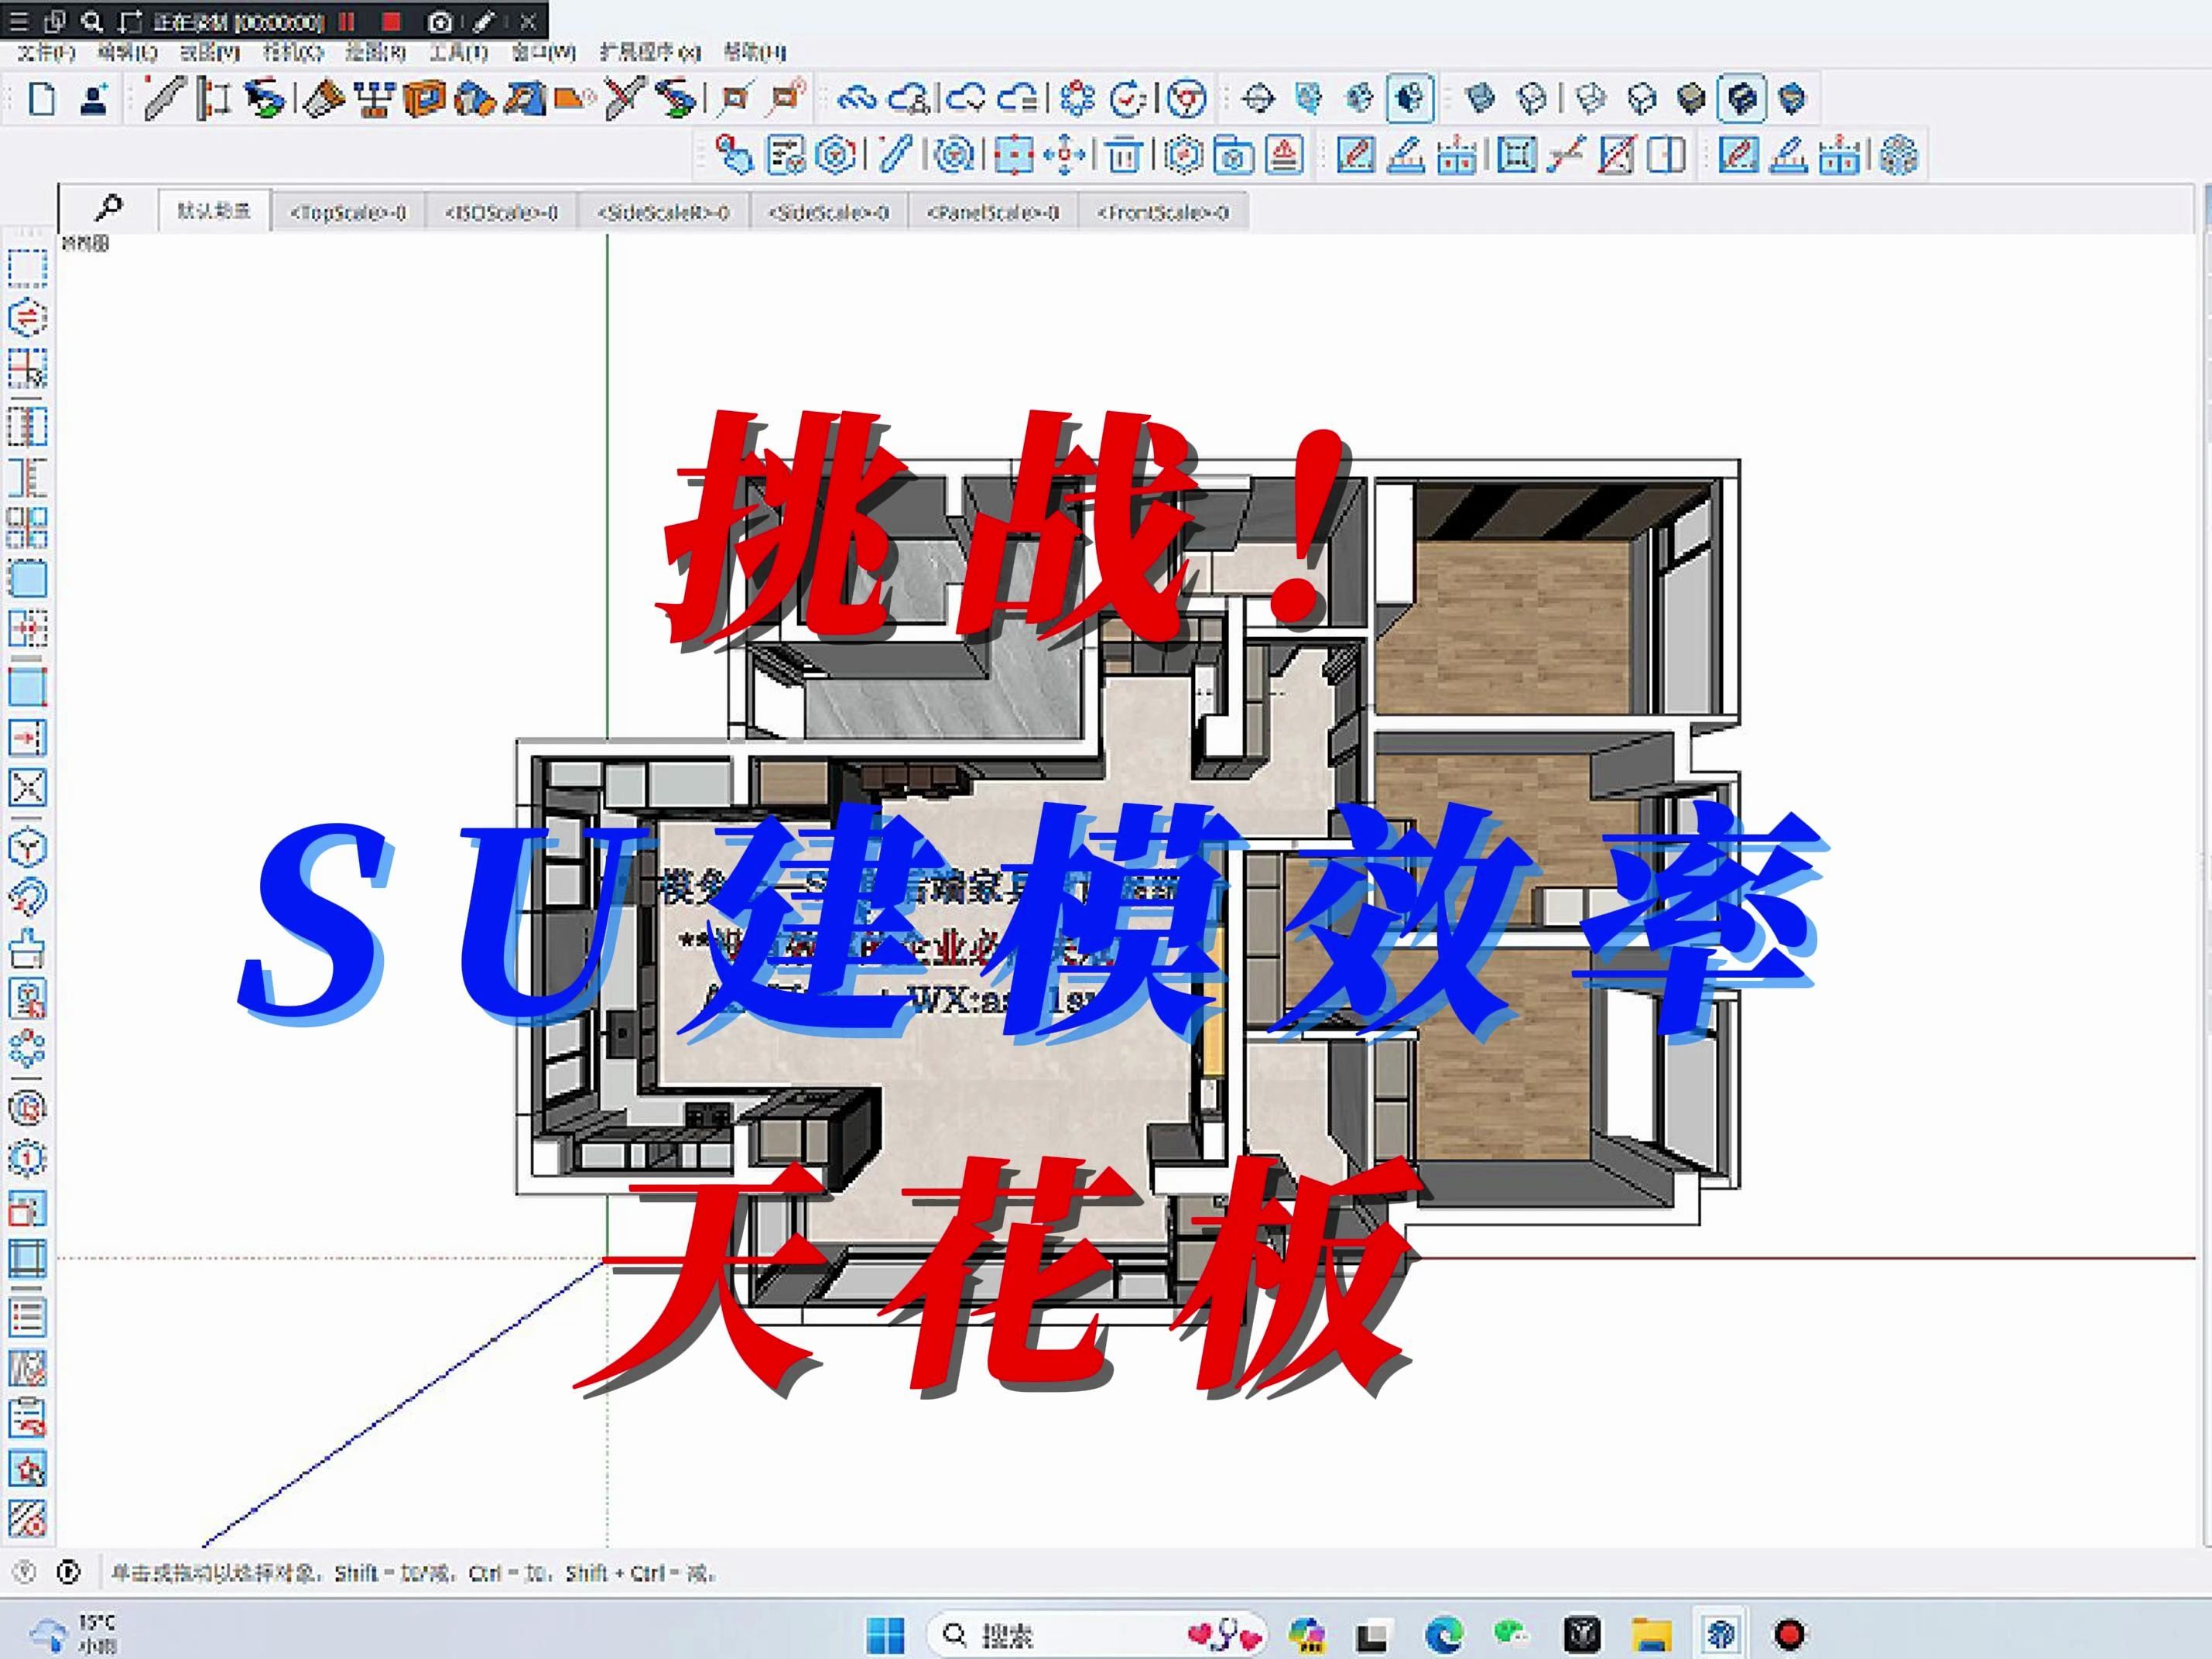Image resolution: width=2212 pixels, height=1659 pixels.
Task: Activate the scissors/cut tool in the main toolbar
Action: pyautogui.click(x=623, y=97)
